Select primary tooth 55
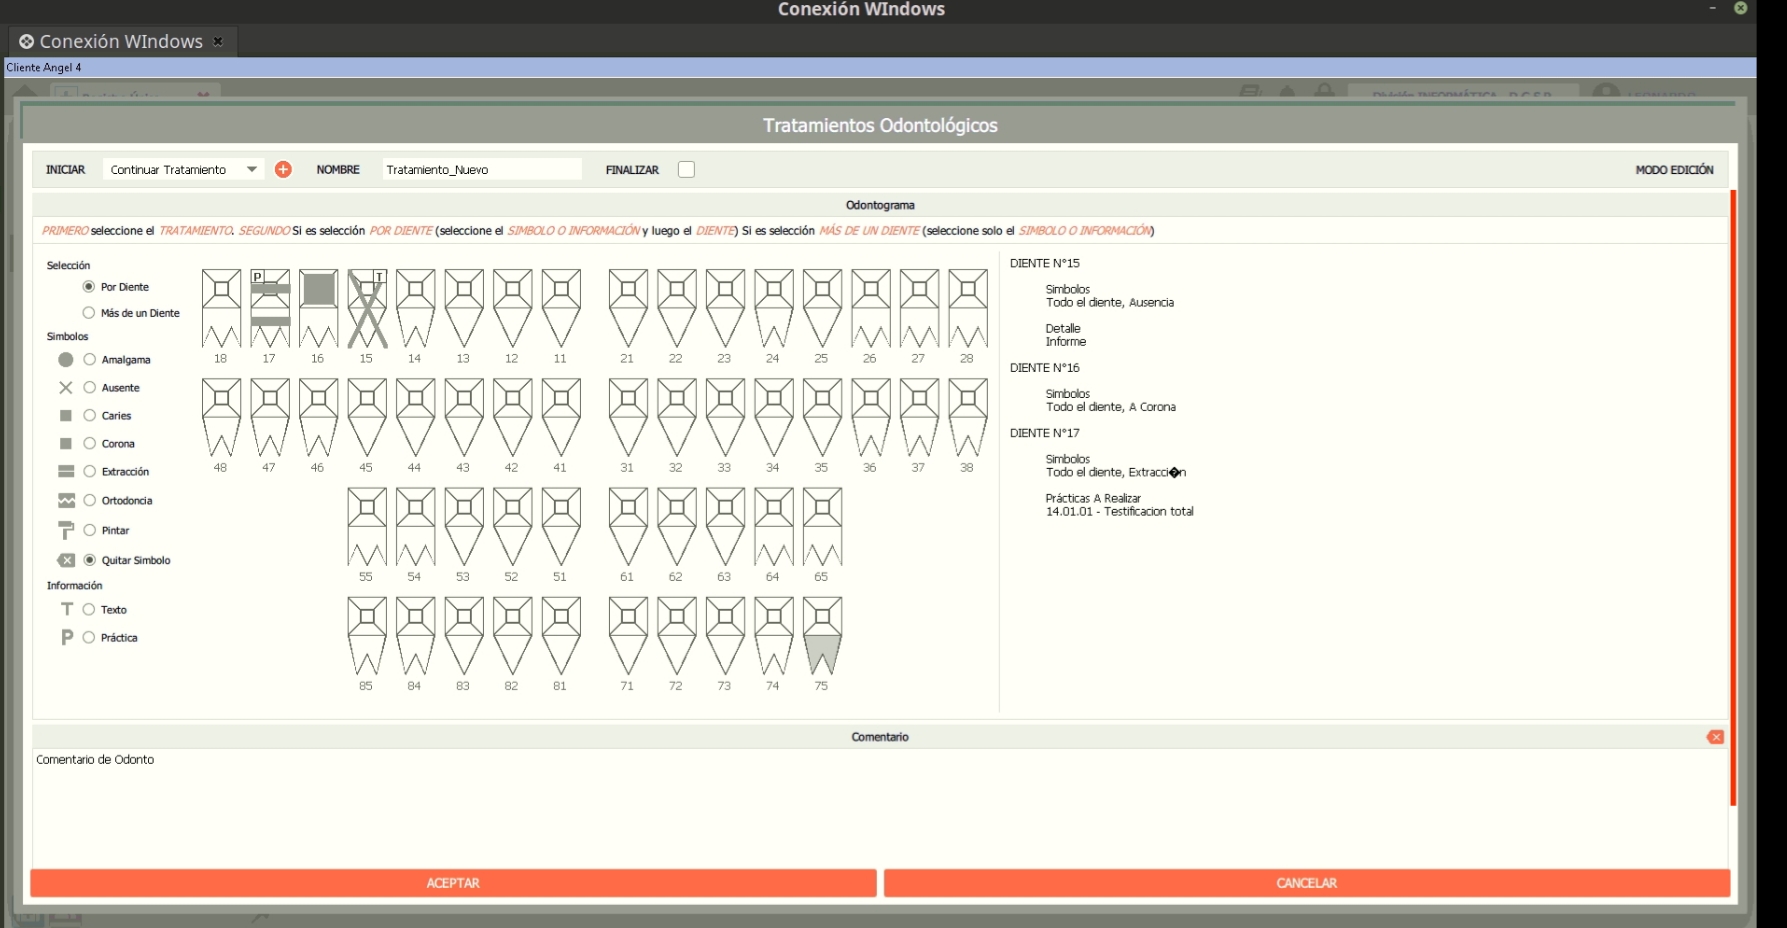Viewport: 1787px width, 928px height. point(367,527)
